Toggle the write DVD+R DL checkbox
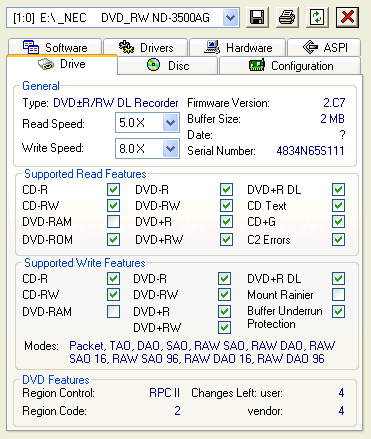371x439 pixels. [x=338, y=279]
